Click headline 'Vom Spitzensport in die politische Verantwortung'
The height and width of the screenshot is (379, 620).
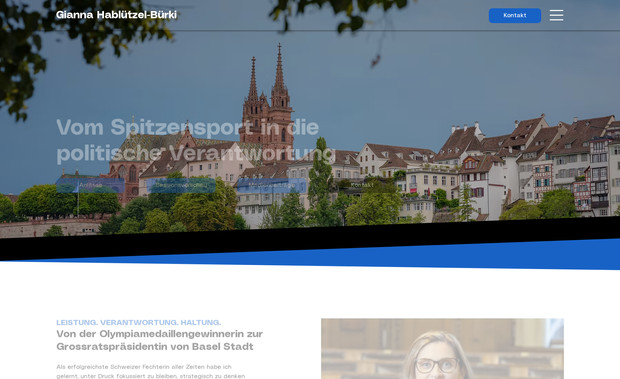(x=196, y=140)
